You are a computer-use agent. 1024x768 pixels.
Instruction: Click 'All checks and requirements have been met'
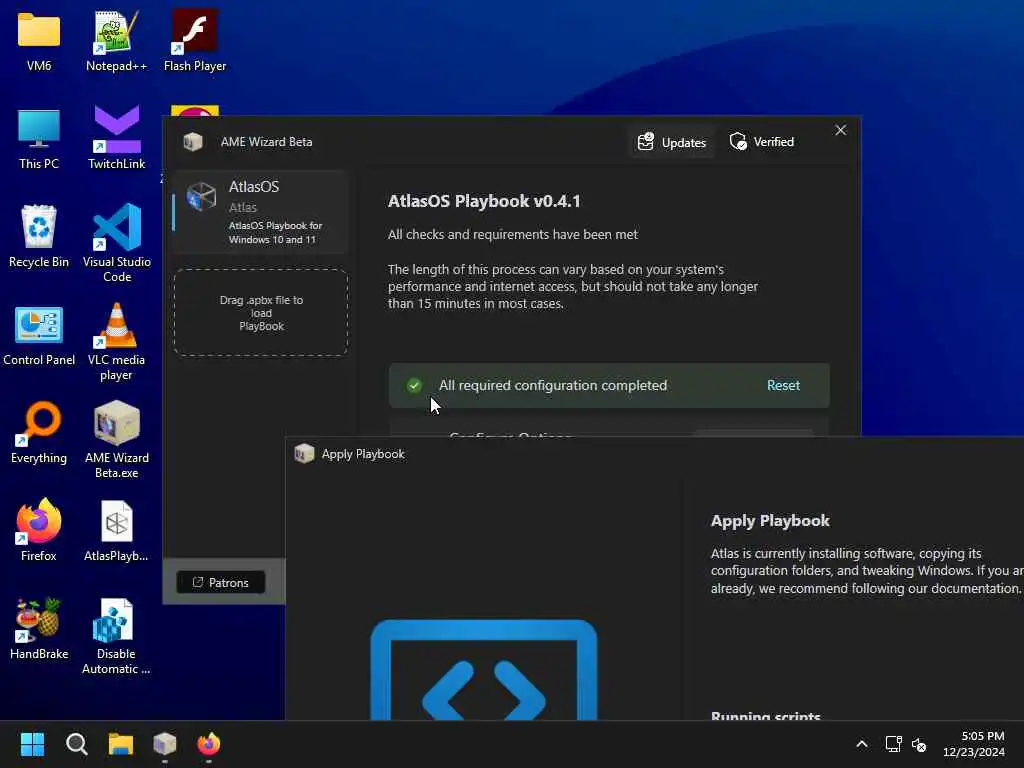pos(513,234)
